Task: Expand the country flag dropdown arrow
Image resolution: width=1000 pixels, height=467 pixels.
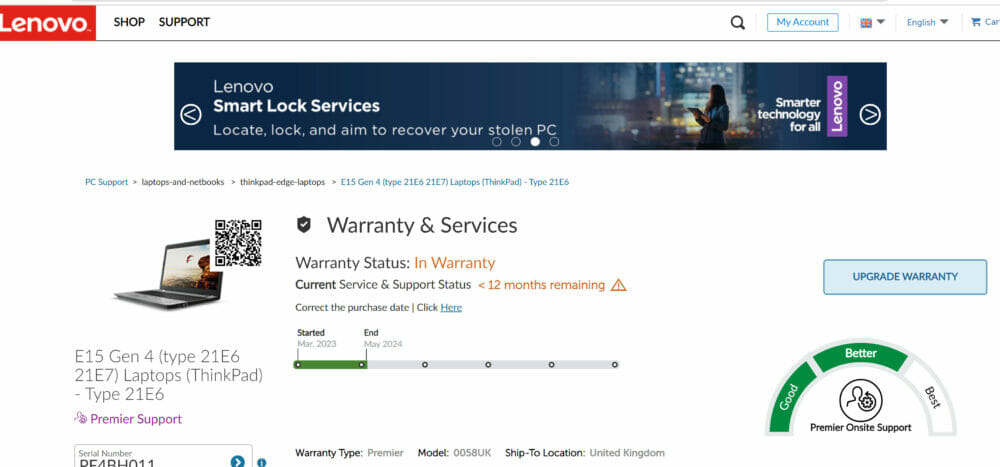Action: 881,22
